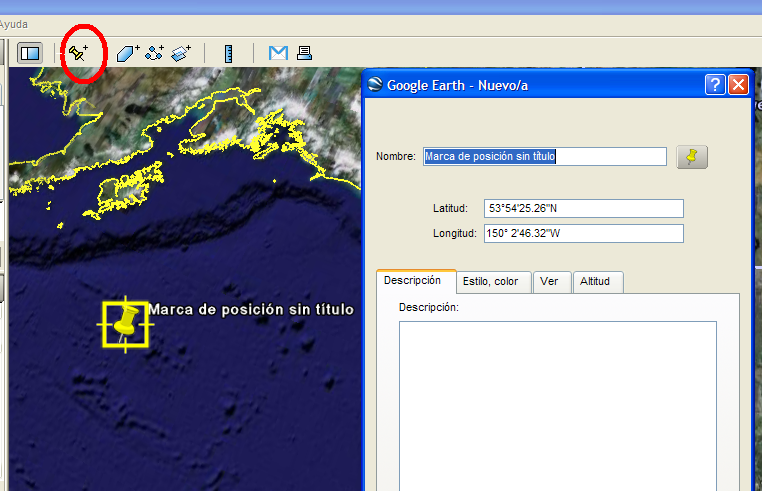
Task: Click the Add Placemark pushpin tool
Action: pyautogui.click(x=78, y=53)
